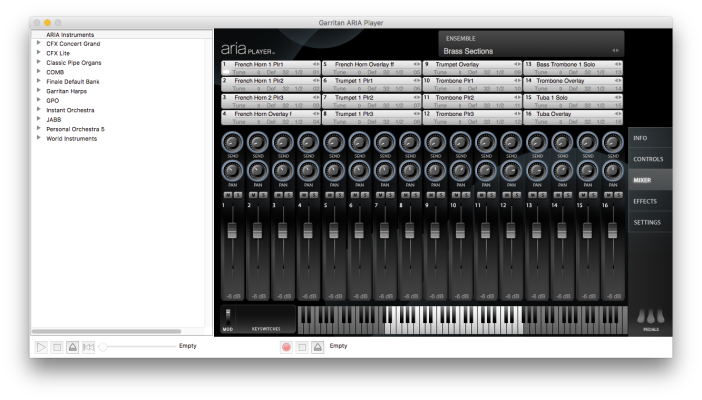Expand the Garritan Harps folder

tap(39, 90)
